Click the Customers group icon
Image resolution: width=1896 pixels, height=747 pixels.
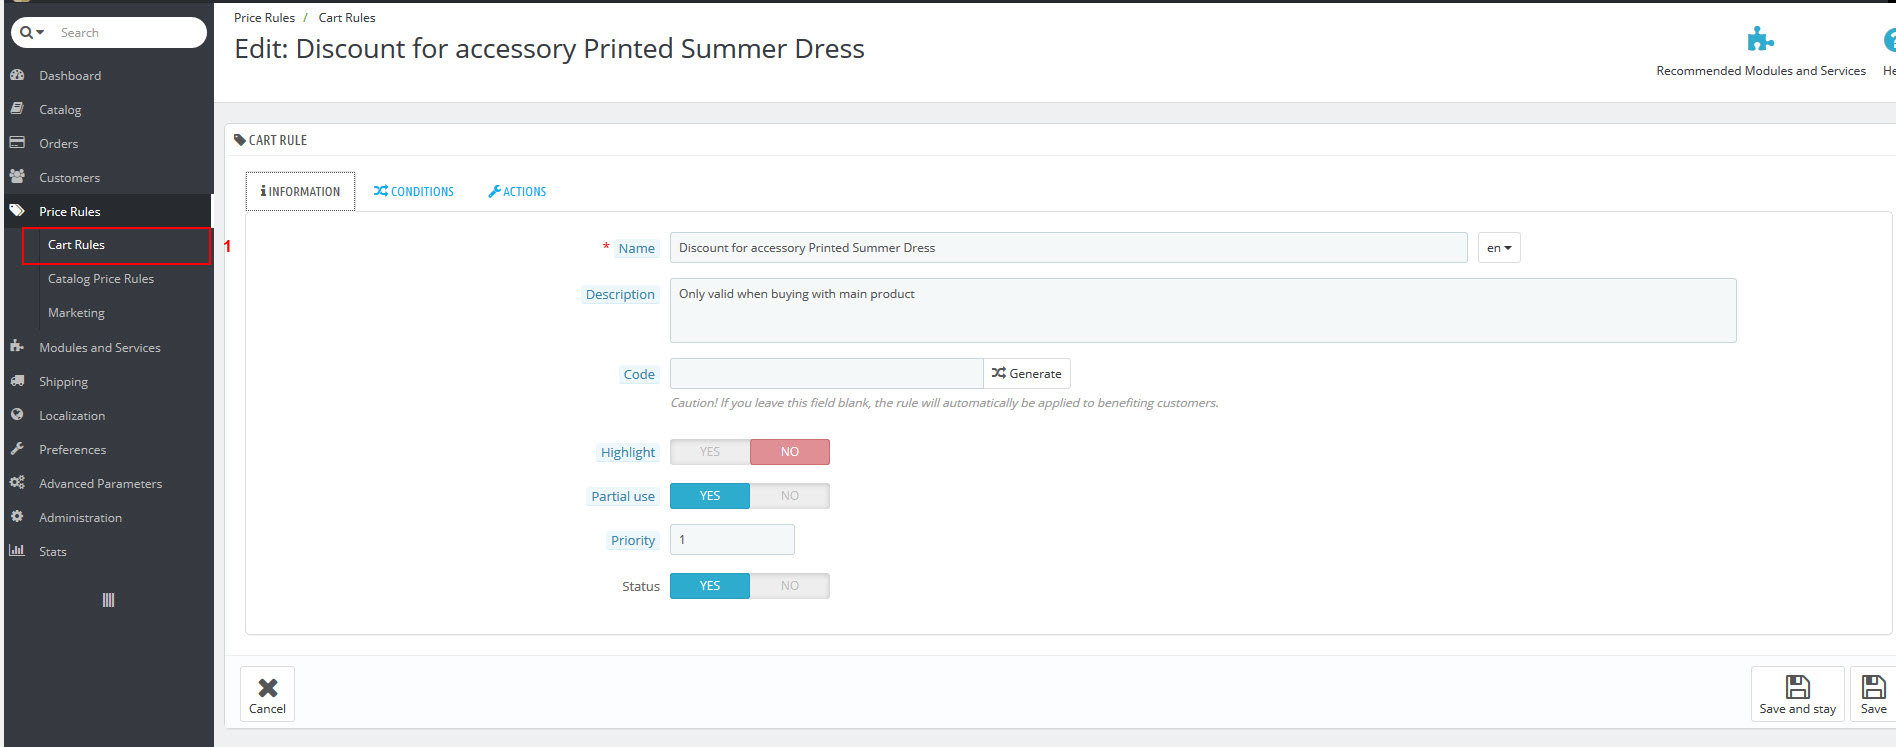(17, 177)
